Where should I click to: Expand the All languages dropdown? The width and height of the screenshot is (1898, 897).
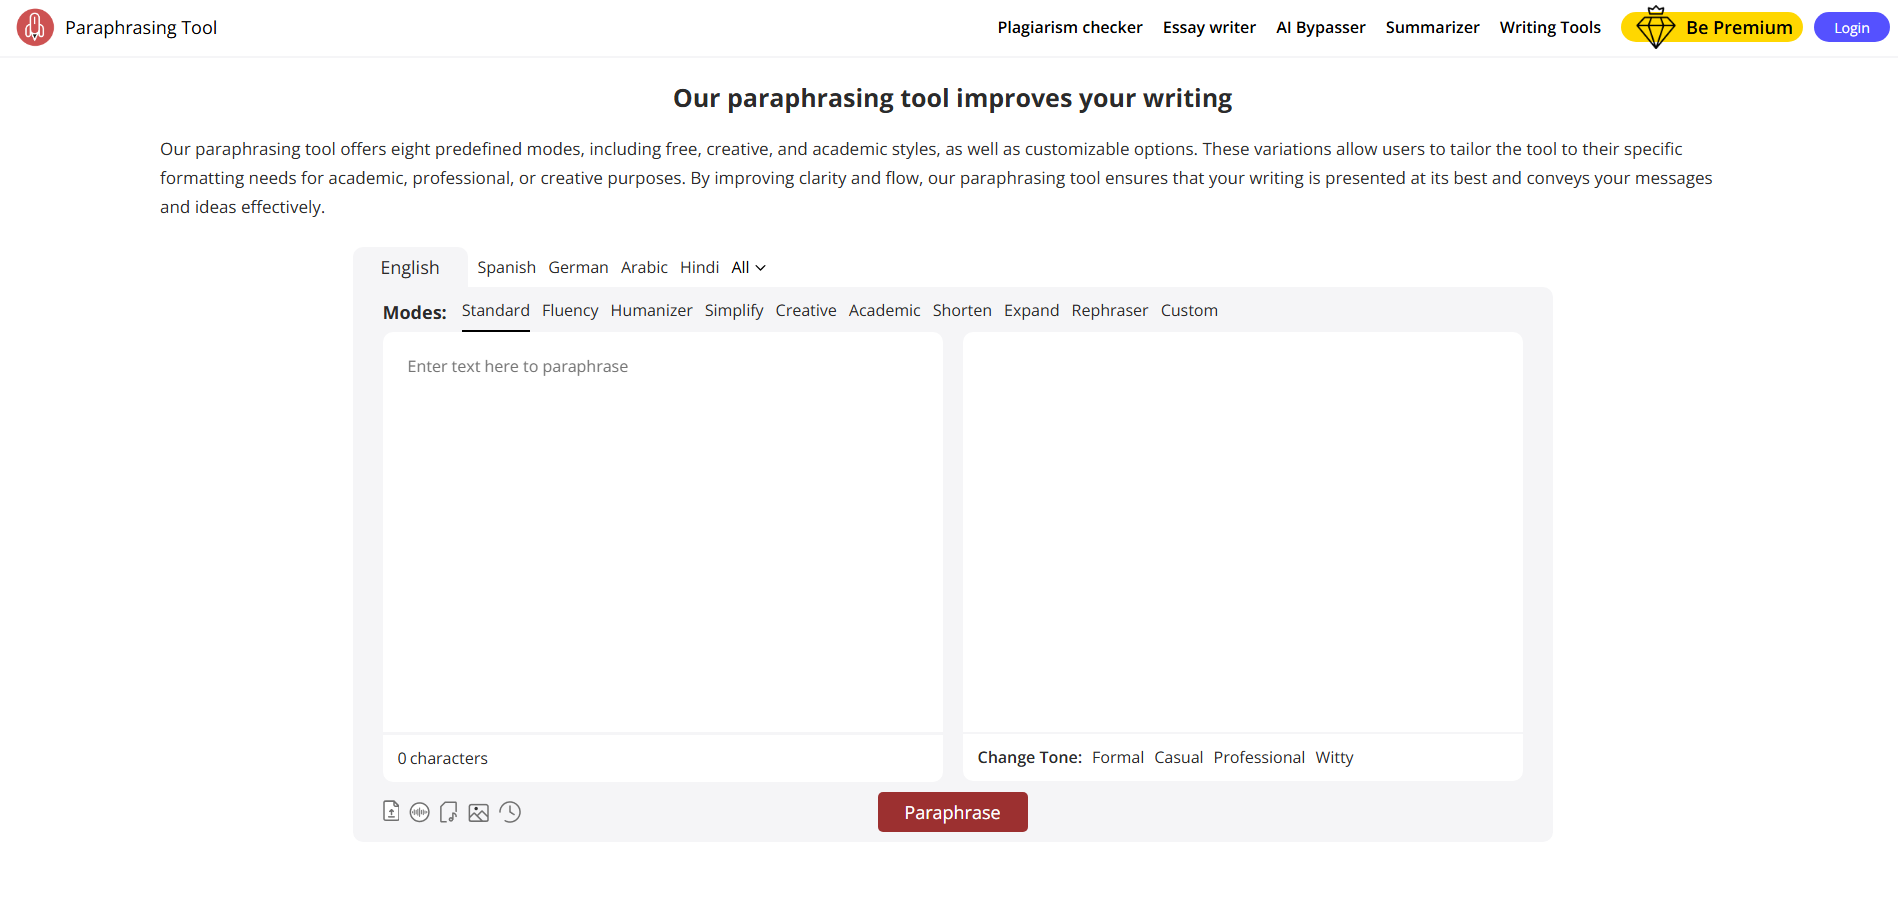pos(748,267)
